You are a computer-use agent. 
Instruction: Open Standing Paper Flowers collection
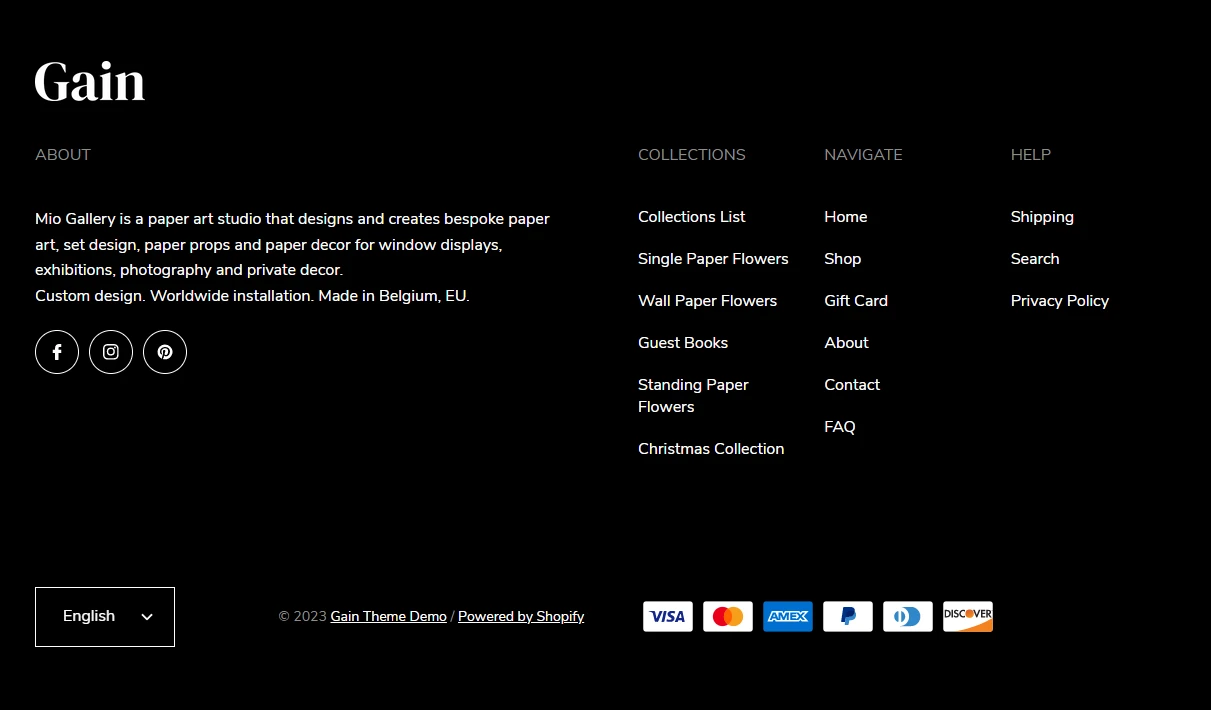pos(693,396)
